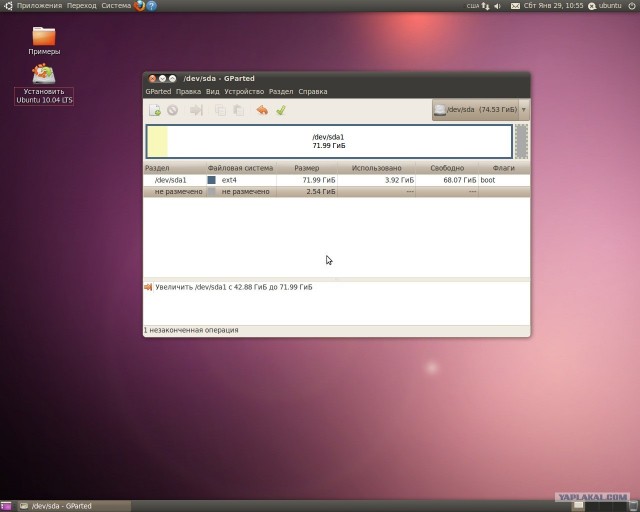This screenshot has width=640, height=512.
Task: Close the GParted window
Action: tap(152, 78)
